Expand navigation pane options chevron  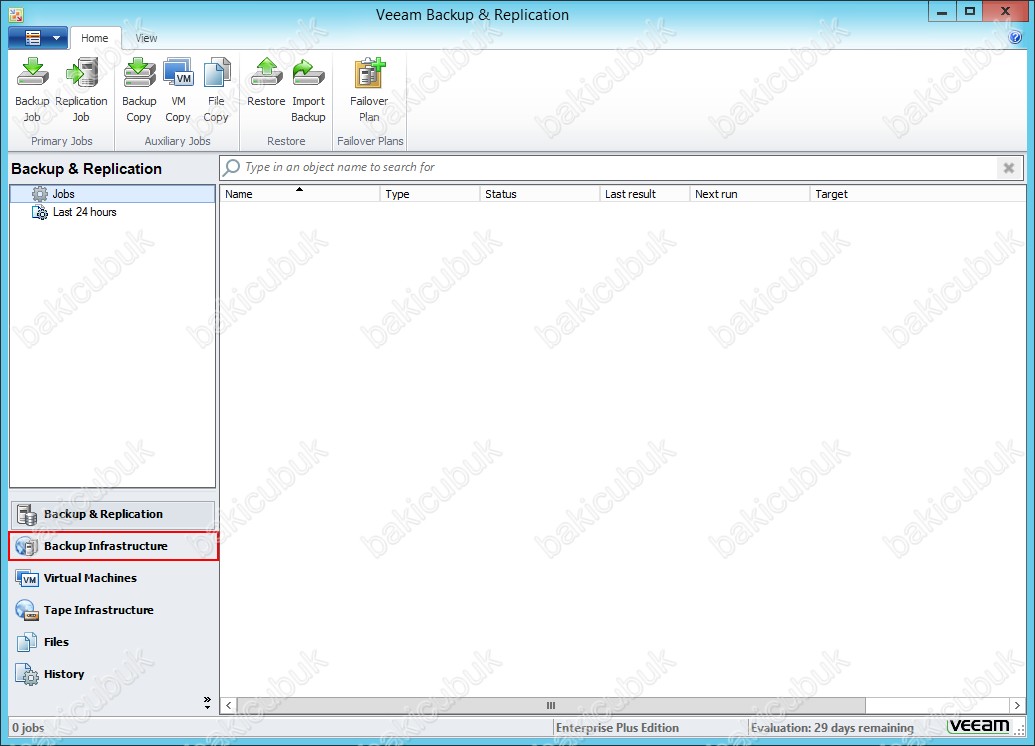(x=207, y=702)
